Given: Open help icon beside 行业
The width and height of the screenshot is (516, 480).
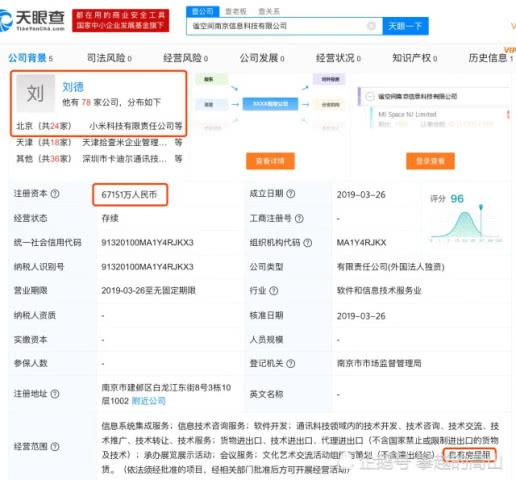Looking at the screenshot, I should click(x=274, y=291).
